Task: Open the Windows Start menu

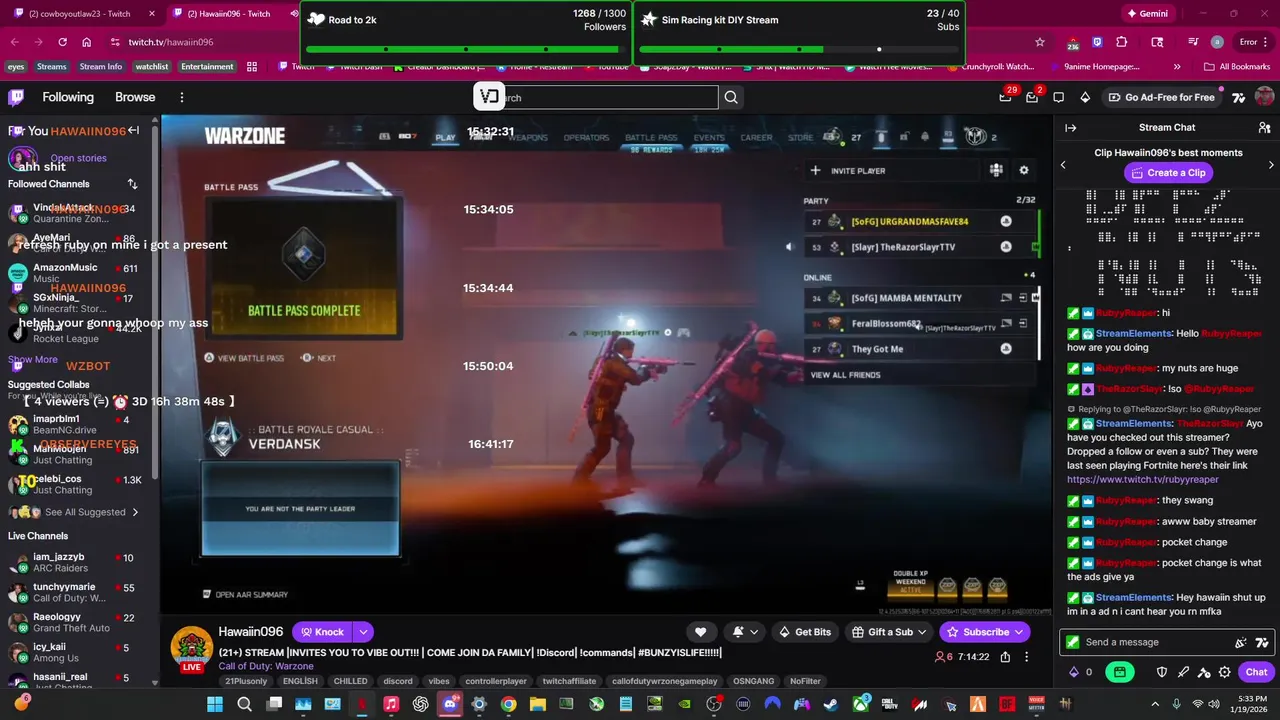Action: (215, 704)
